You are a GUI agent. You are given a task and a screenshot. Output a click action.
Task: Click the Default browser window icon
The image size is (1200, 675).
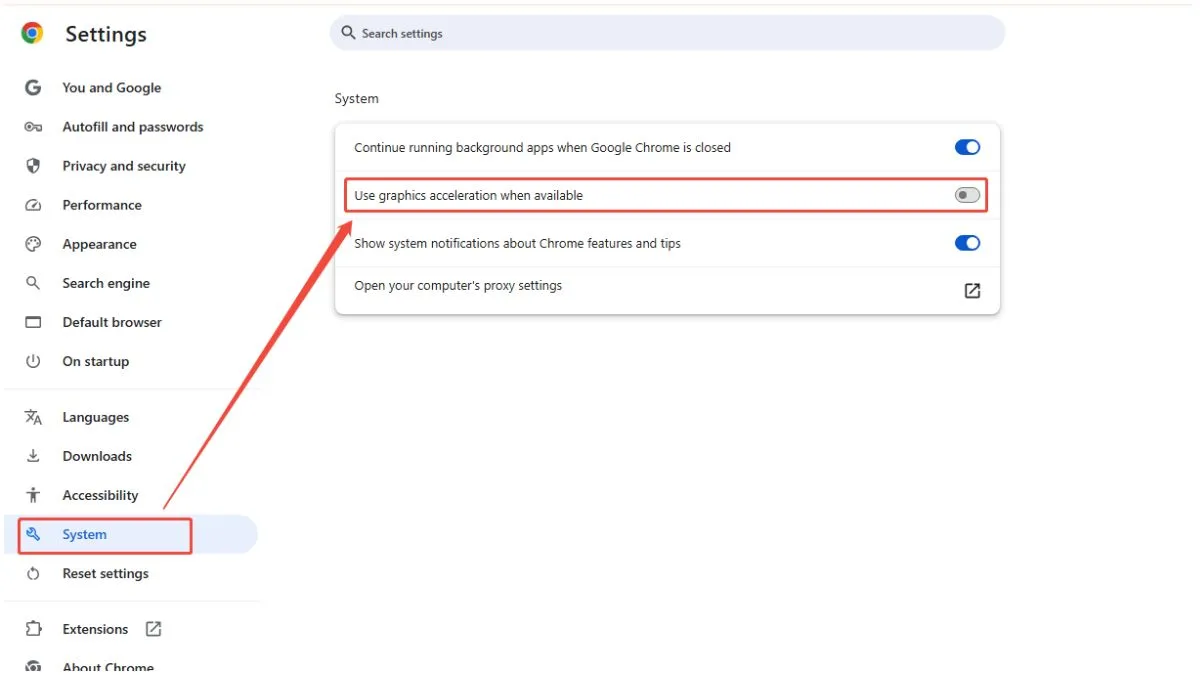[33, 322]
